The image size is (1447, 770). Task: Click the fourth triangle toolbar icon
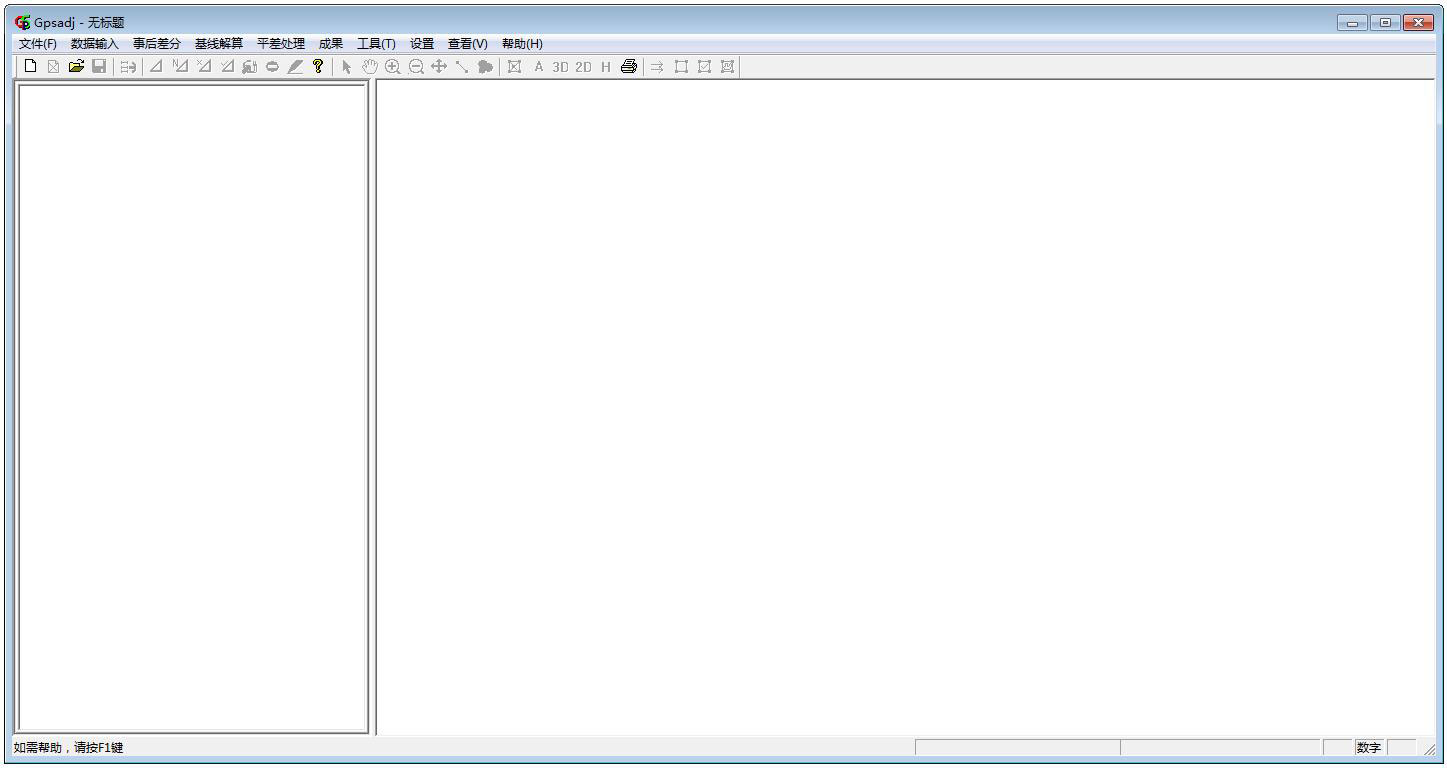(226, 67)
